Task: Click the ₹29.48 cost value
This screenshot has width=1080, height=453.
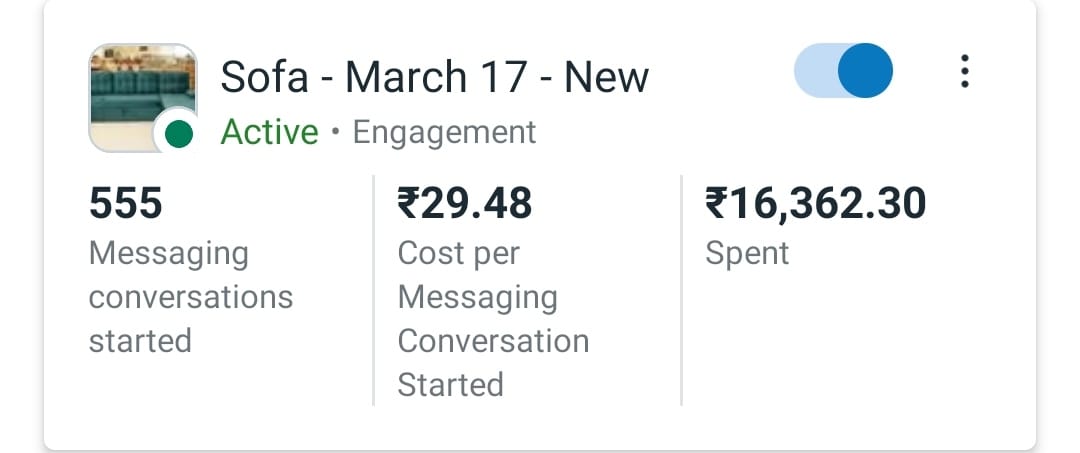Action: tap(465, 204)
